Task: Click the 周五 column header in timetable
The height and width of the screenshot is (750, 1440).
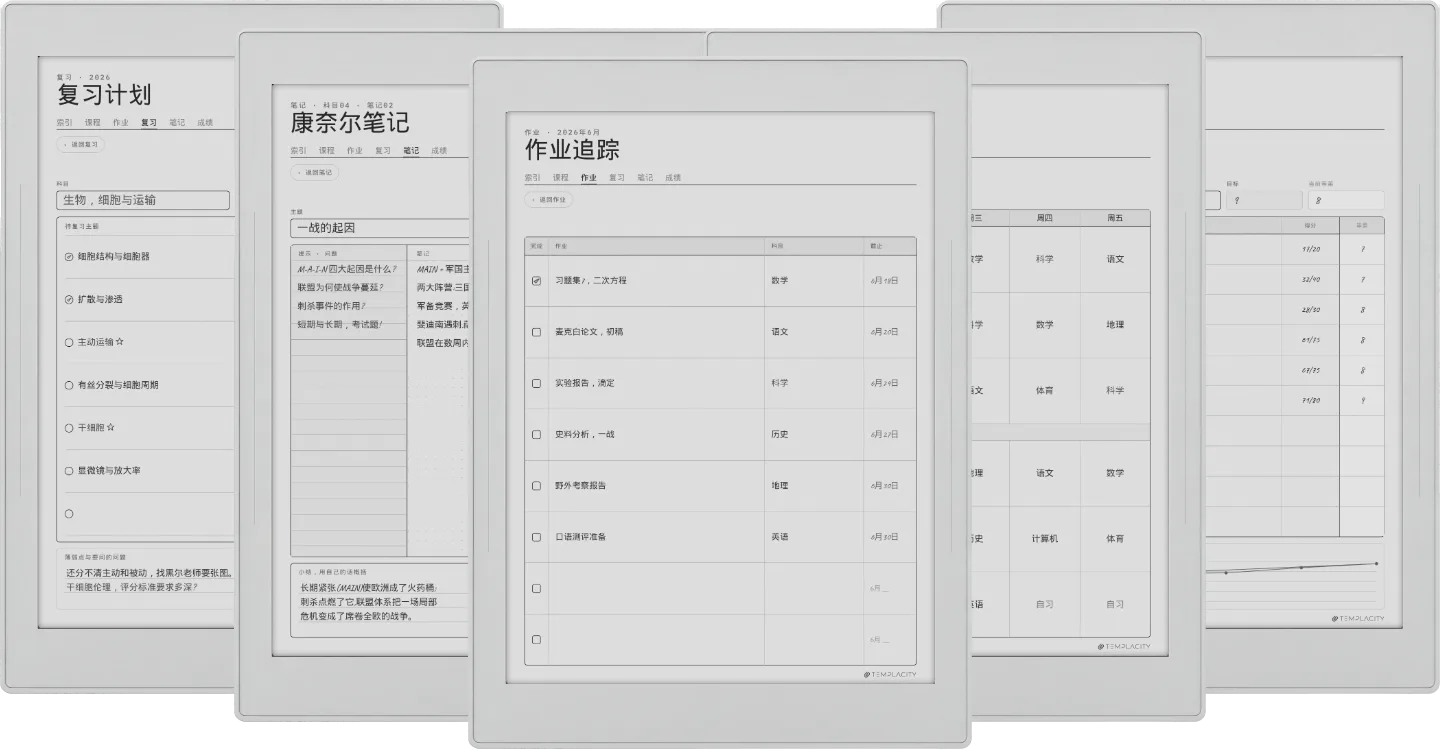Action: pyautogui.click(x=1115, y=218)
